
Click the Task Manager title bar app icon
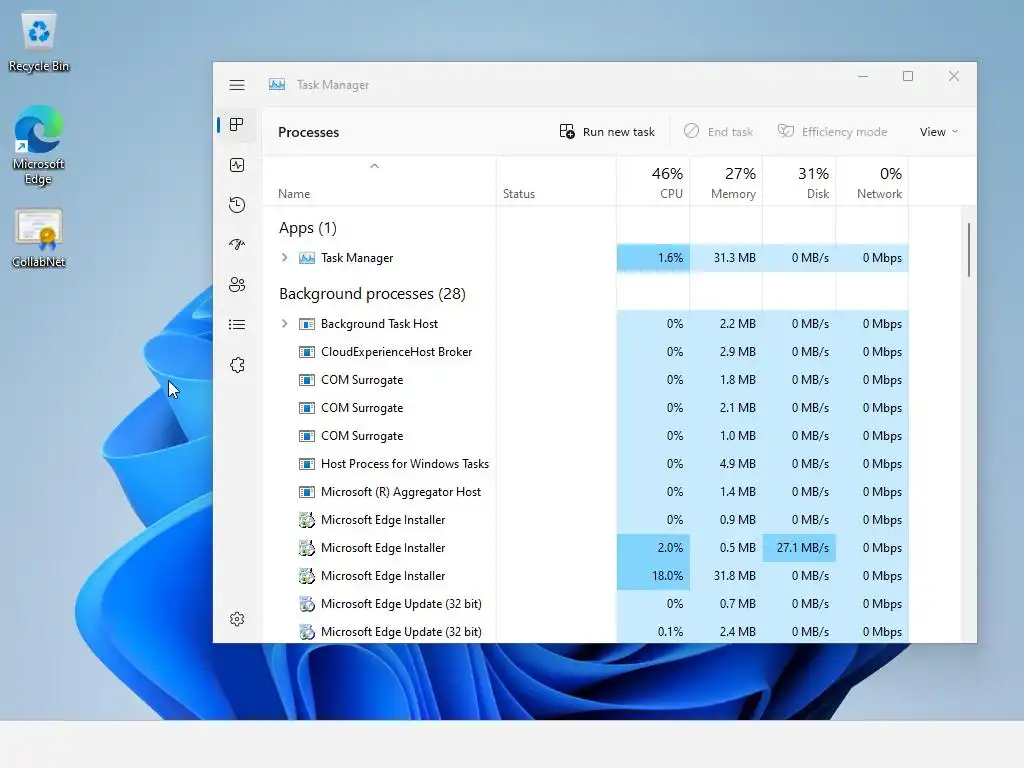click(277, 84)
